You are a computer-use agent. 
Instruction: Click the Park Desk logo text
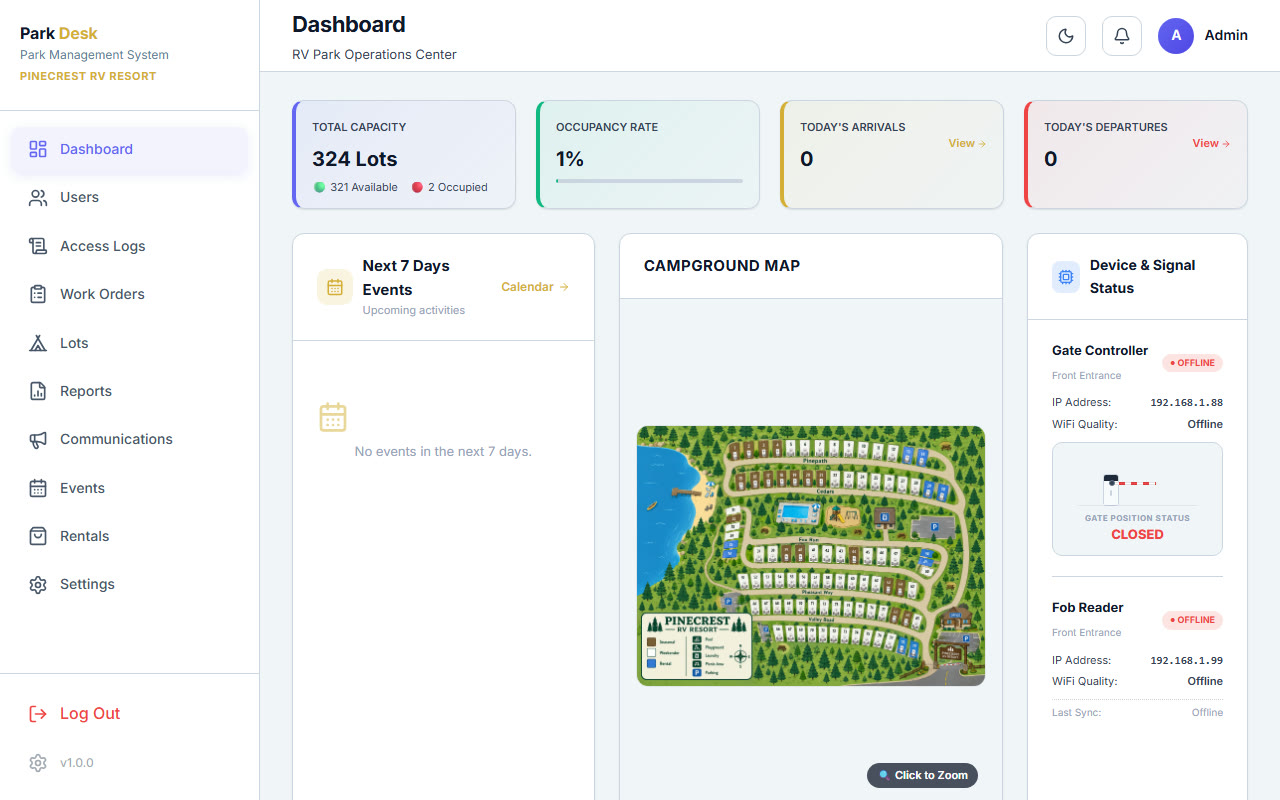click(59, 33)
